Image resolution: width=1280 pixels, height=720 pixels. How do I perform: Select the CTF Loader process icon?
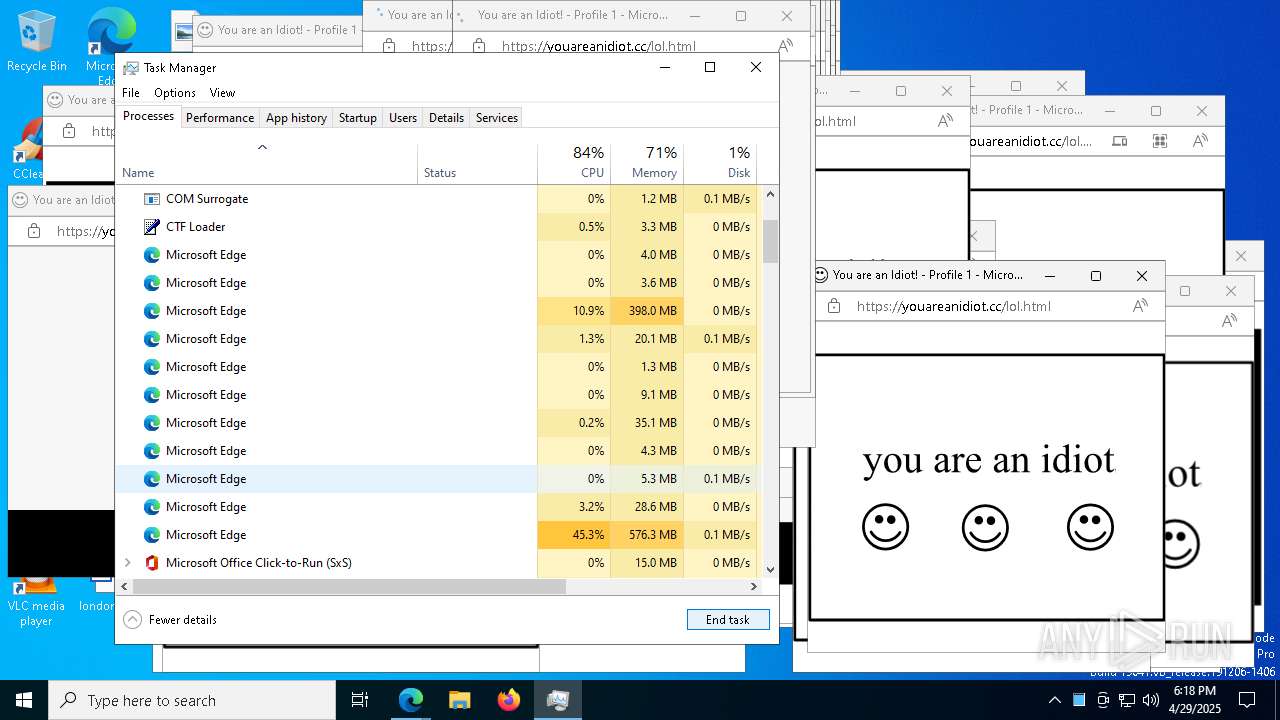coord(152,226)
